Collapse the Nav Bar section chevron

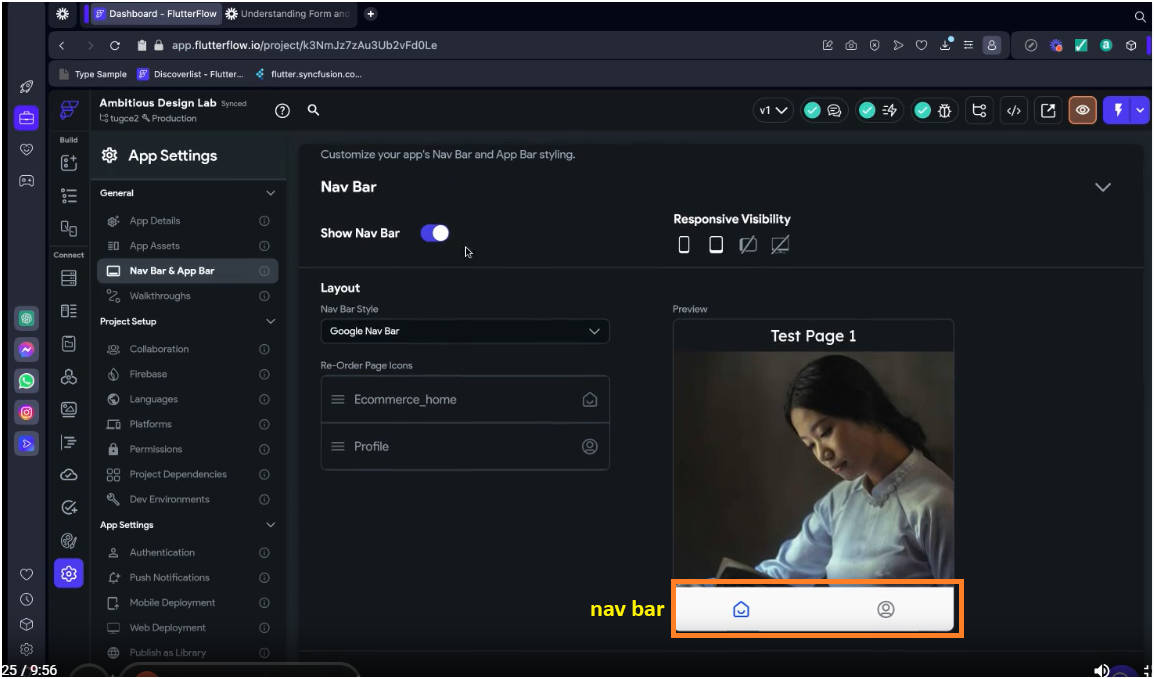pyautogui.click(x=1103, y=187)
